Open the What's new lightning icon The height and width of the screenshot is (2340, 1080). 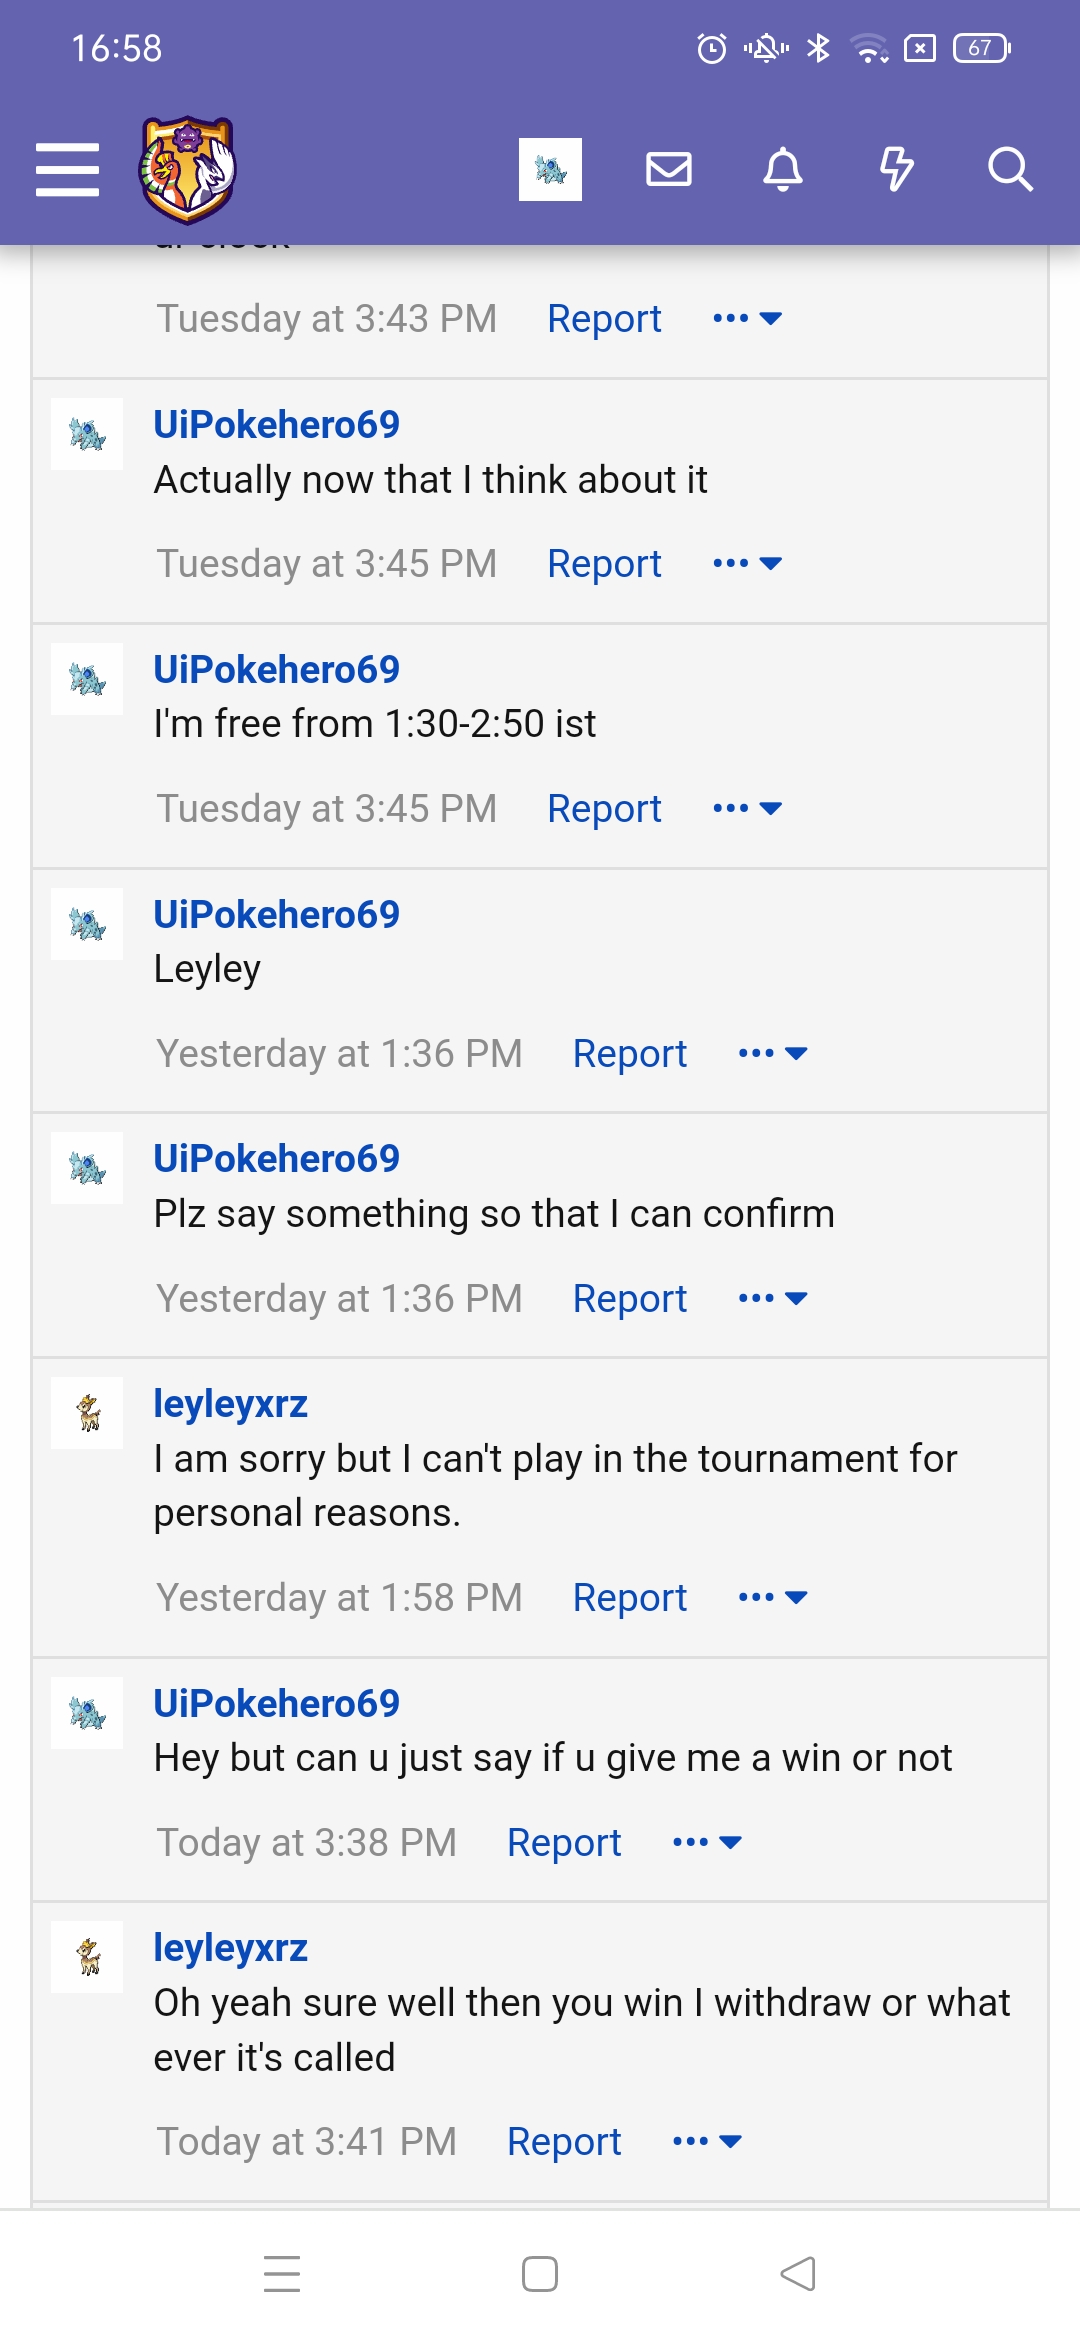(897, 169)
